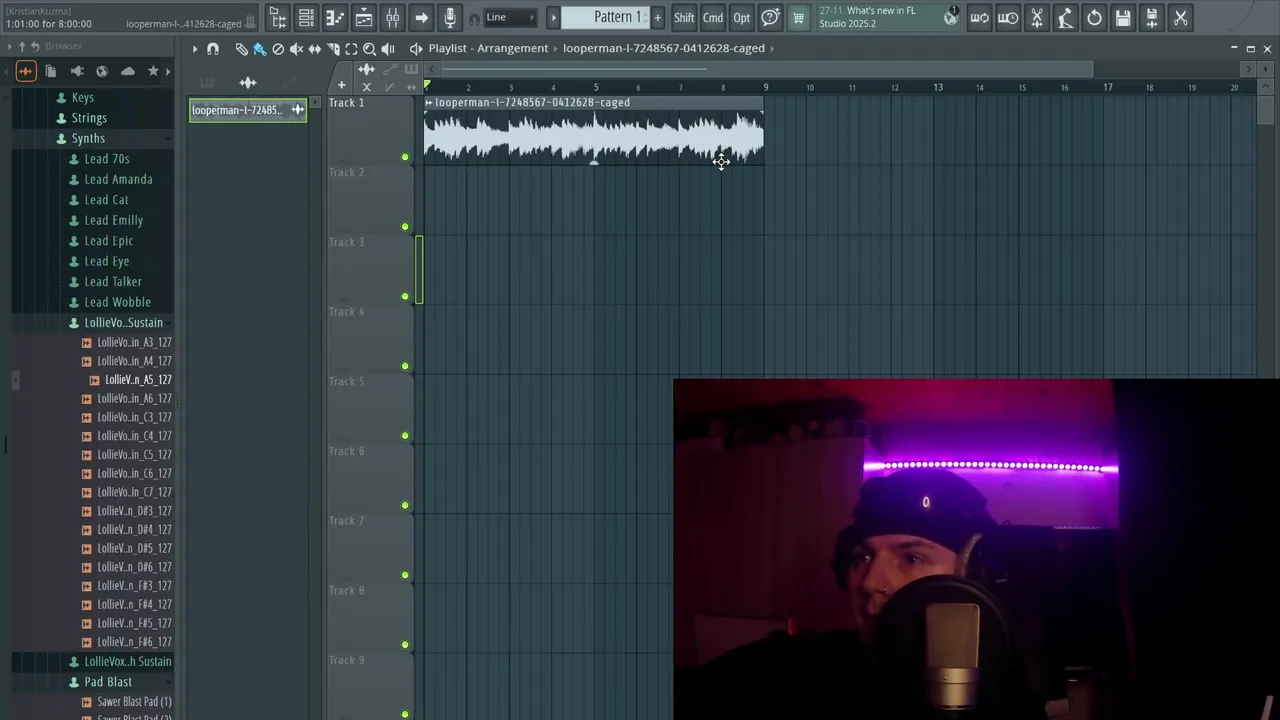Click the Cmd modifier button
Image resolution: width=1280 pixels, height=720 pixels.
pos(713,17)
